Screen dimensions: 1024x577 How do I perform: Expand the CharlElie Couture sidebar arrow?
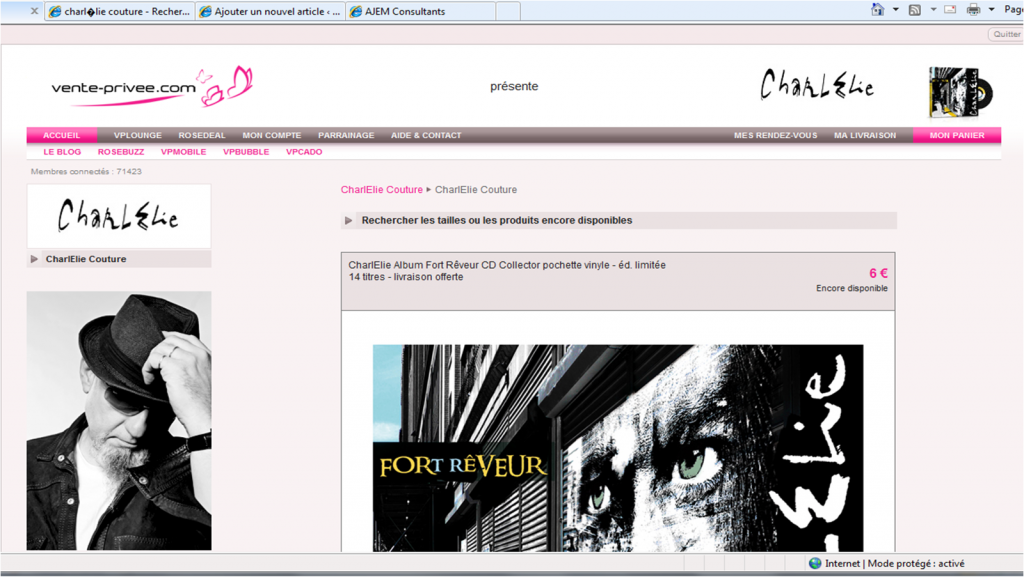[x=34, y=259]
